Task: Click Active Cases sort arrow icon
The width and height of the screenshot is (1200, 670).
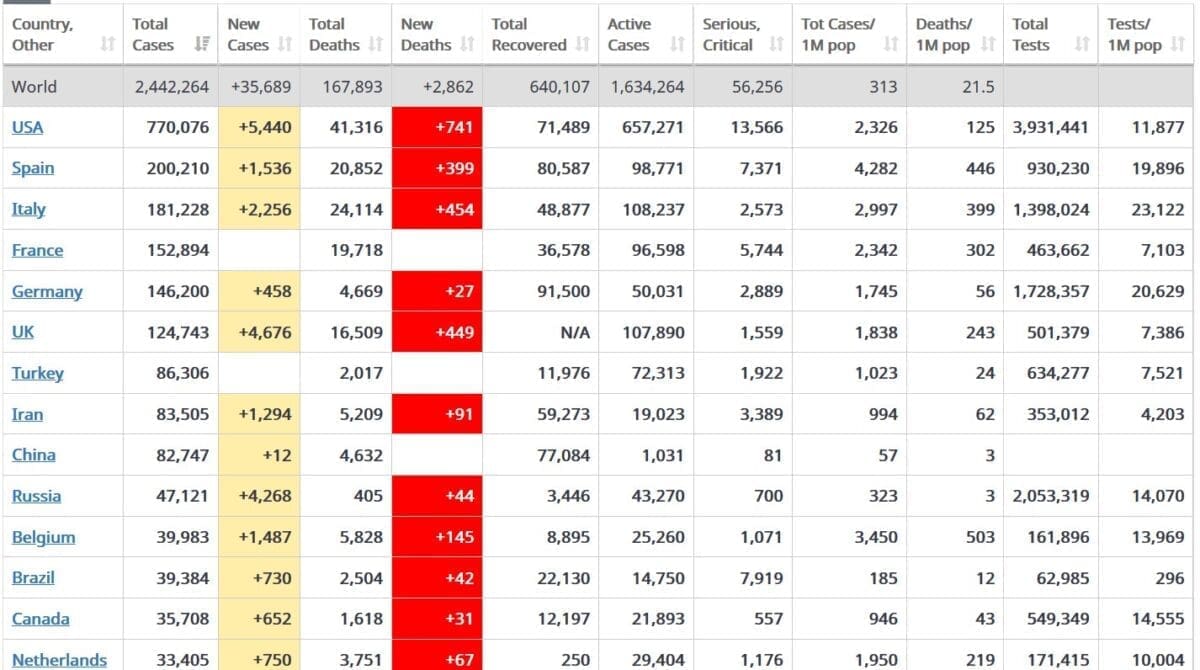Action: (677, 45)
